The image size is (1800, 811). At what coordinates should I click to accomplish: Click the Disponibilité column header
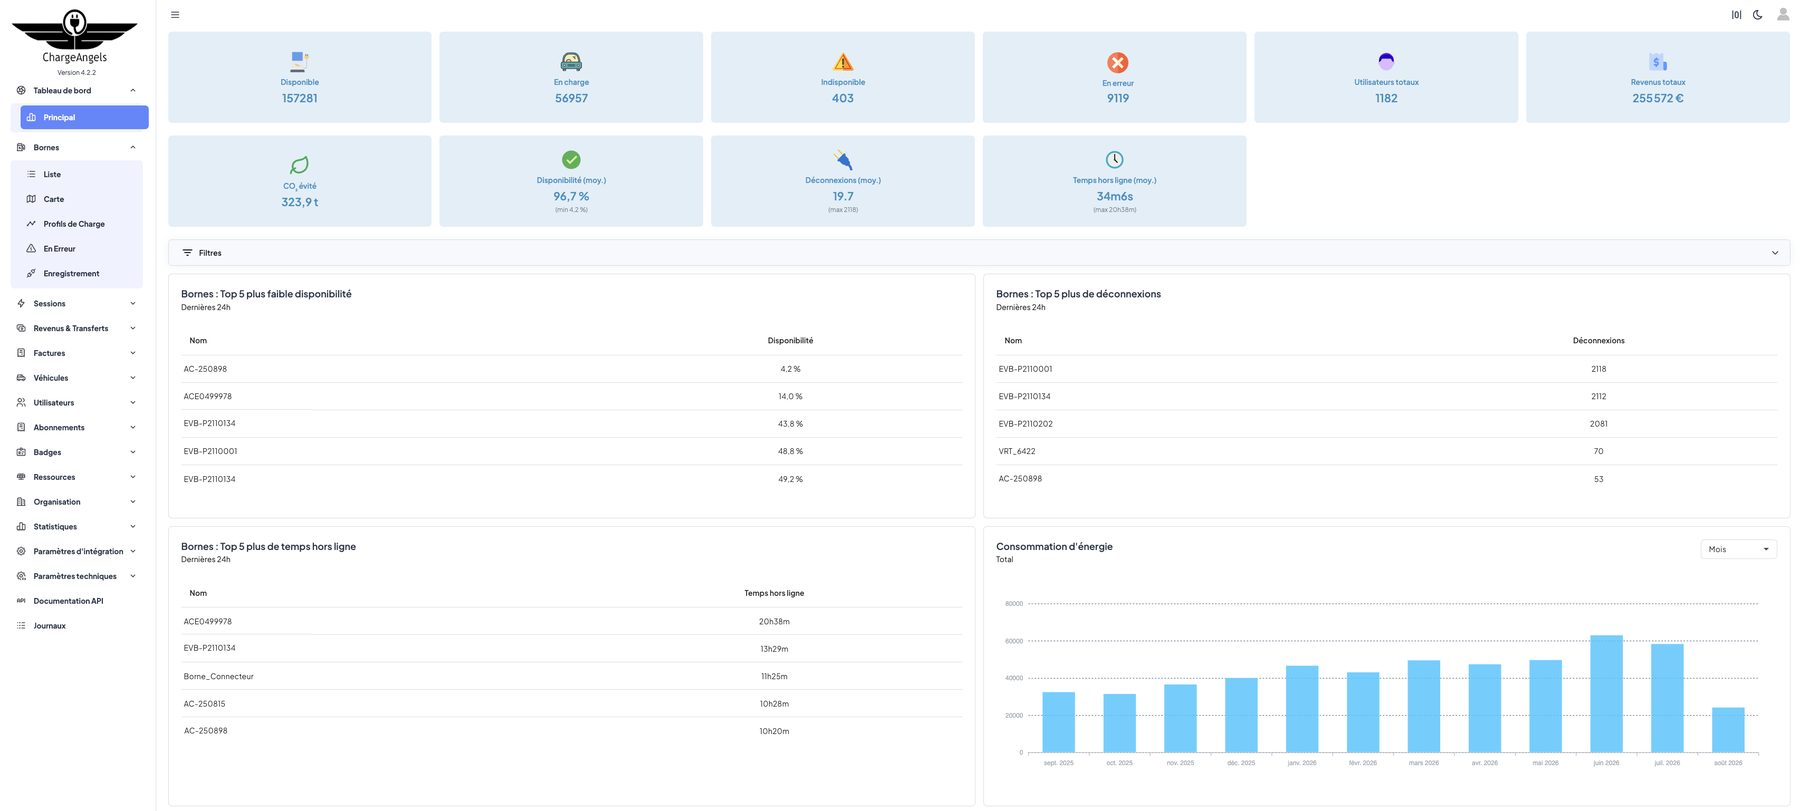(790, 341)
